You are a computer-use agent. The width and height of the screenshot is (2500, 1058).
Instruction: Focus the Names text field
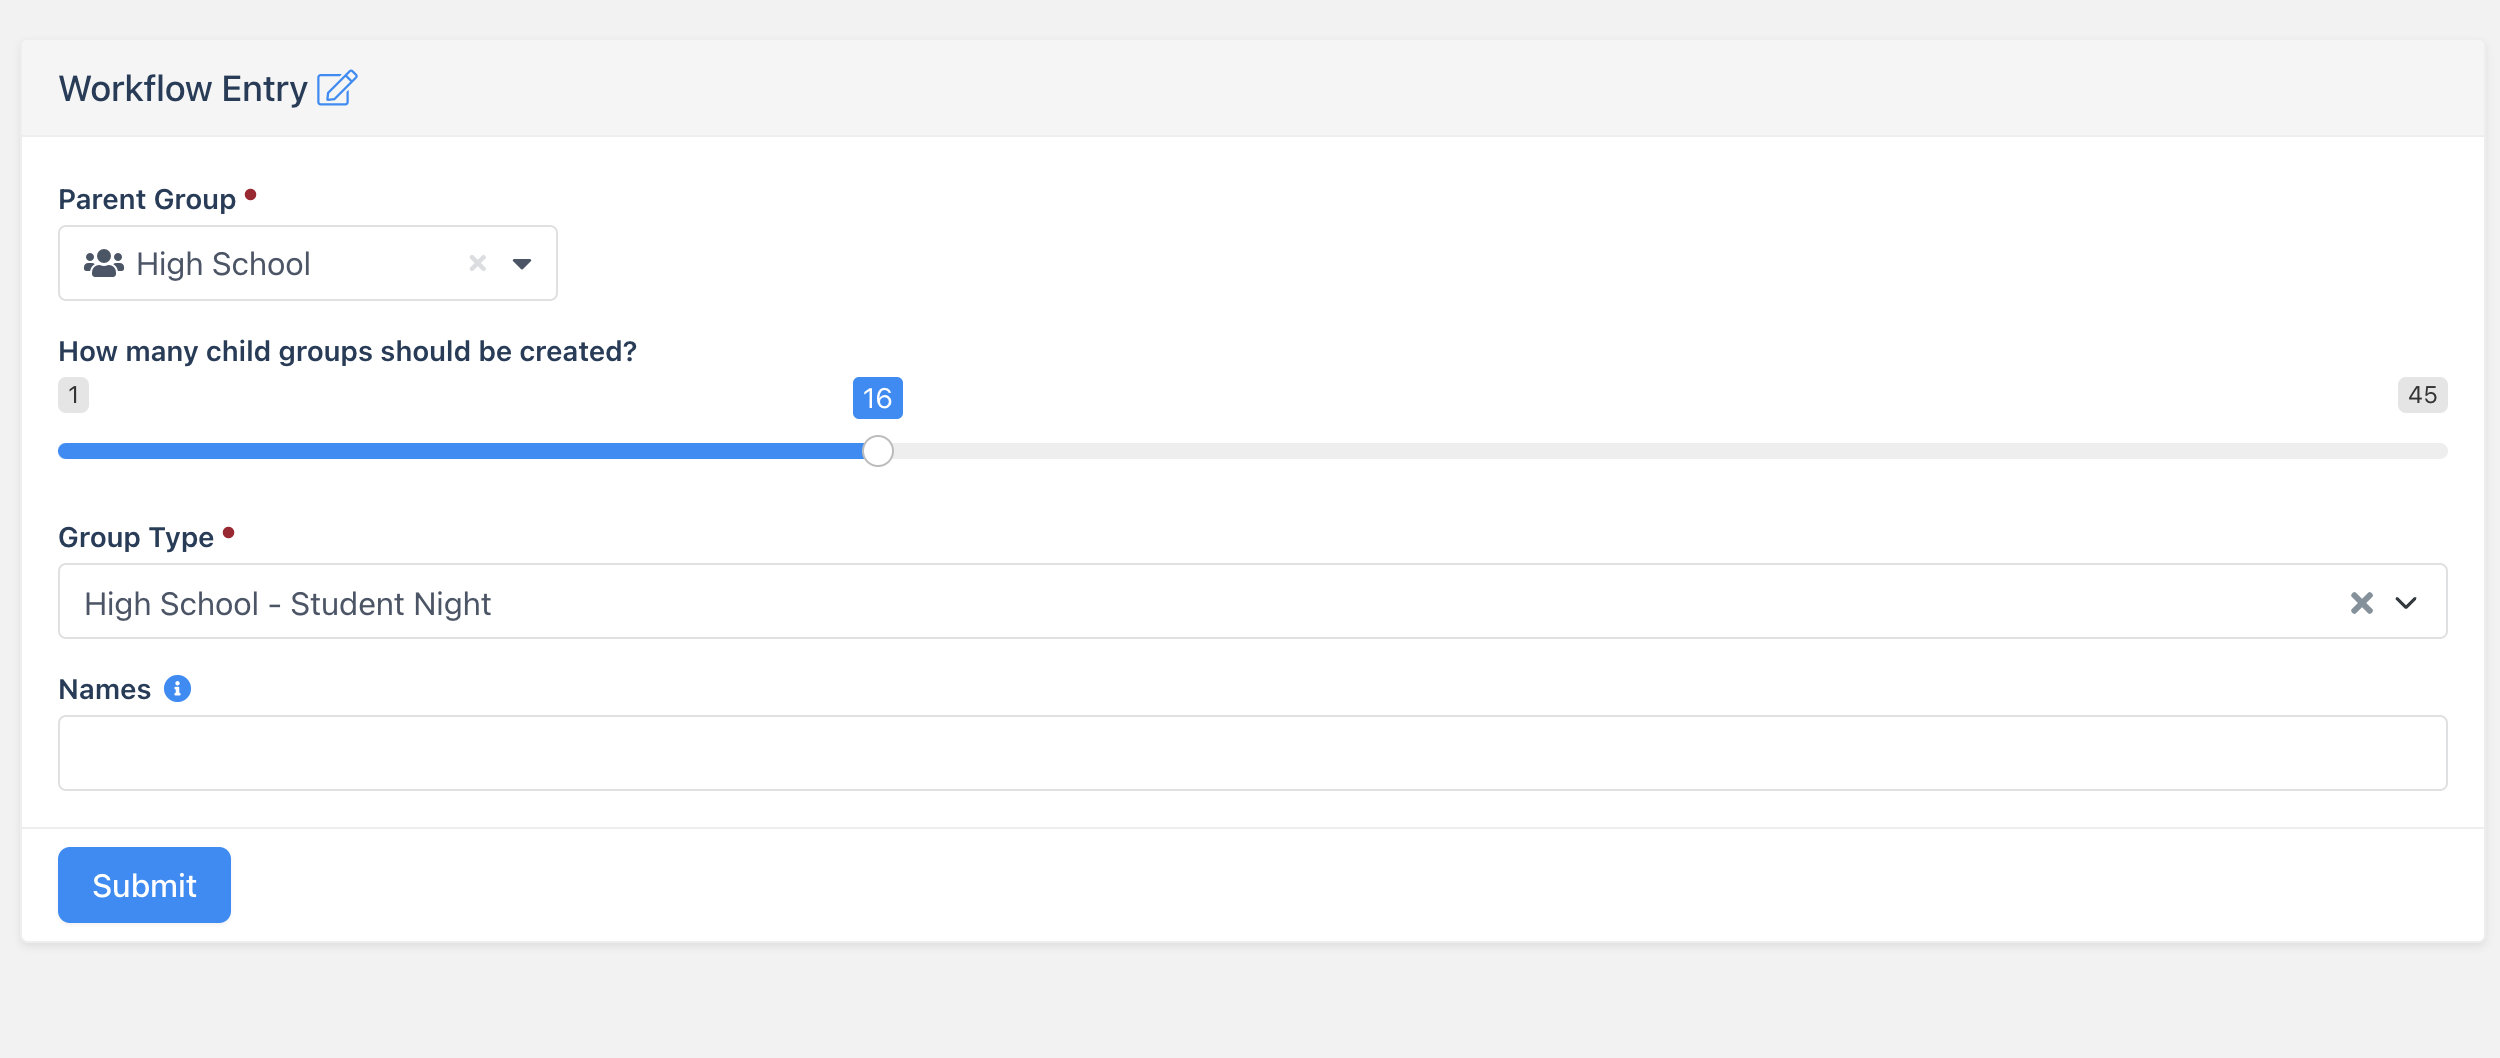[1252, 753]
